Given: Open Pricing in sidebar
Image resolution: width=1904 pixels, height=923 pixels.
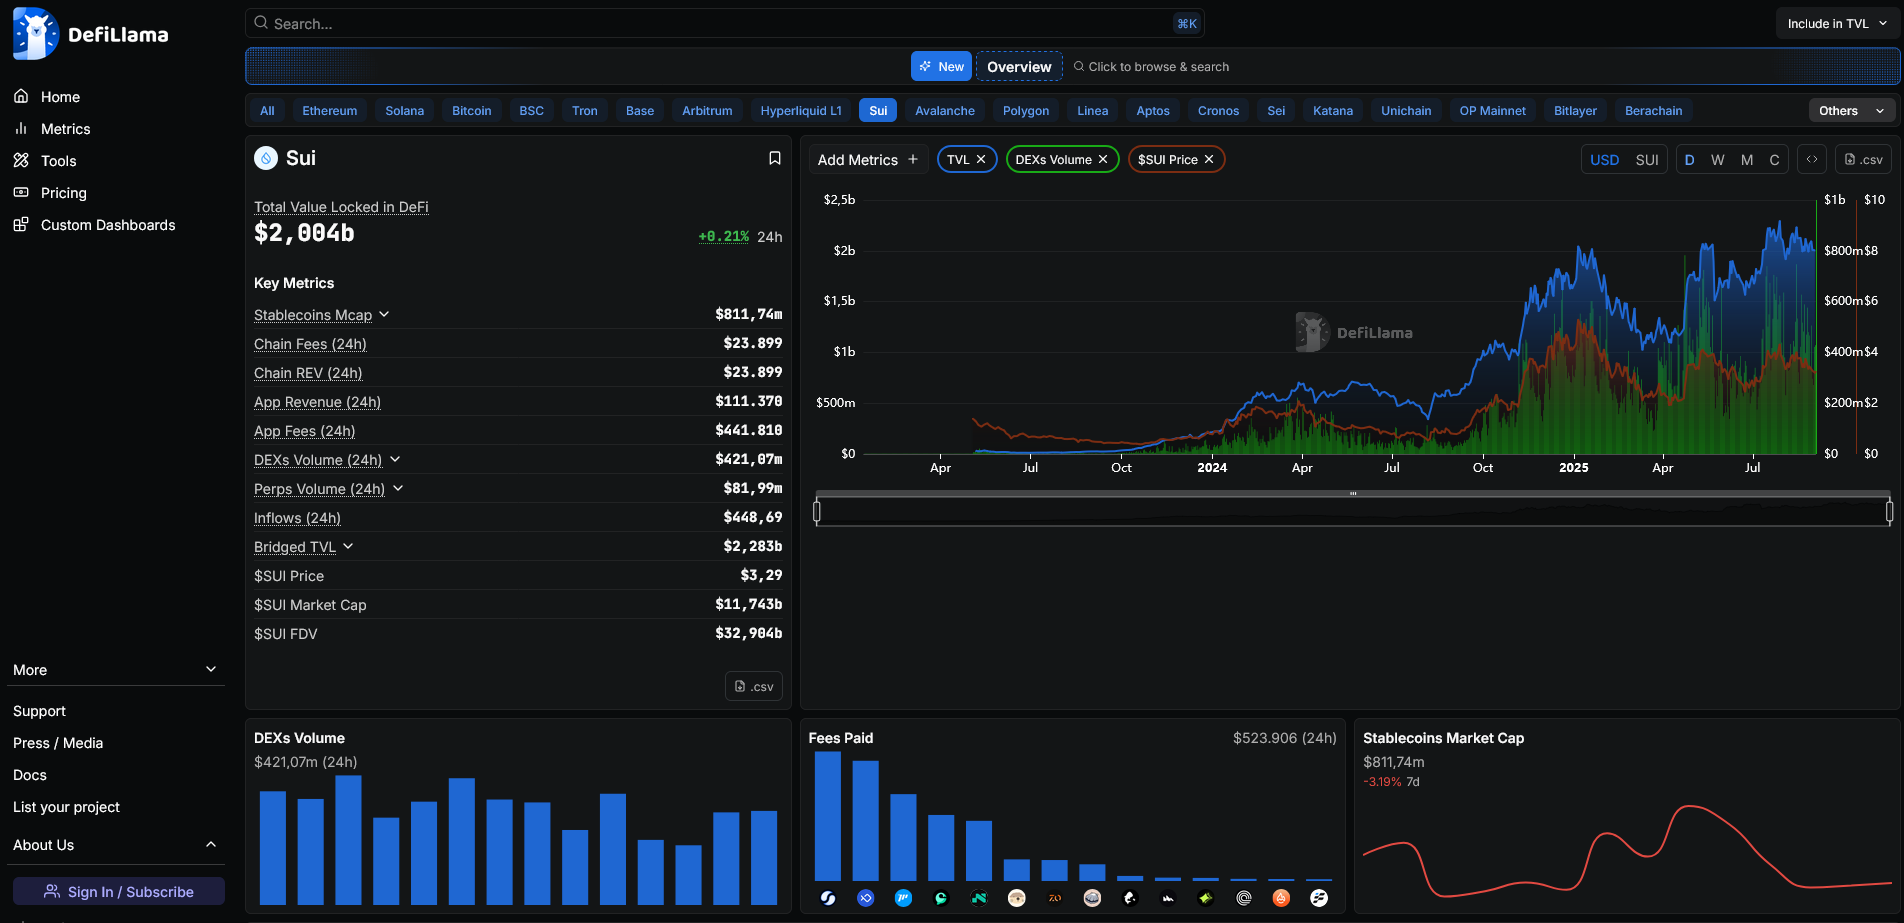Looking at the screenshot, I should [x=63, y=193].
